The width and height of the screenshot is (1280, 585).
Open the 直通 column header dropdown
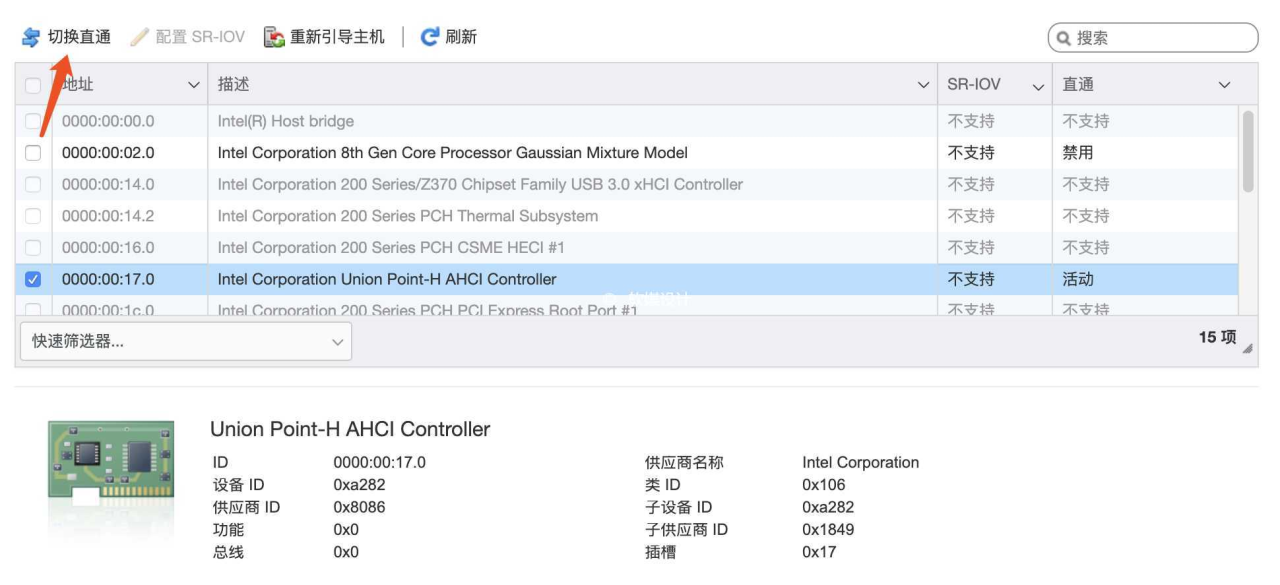point(1226,84)
